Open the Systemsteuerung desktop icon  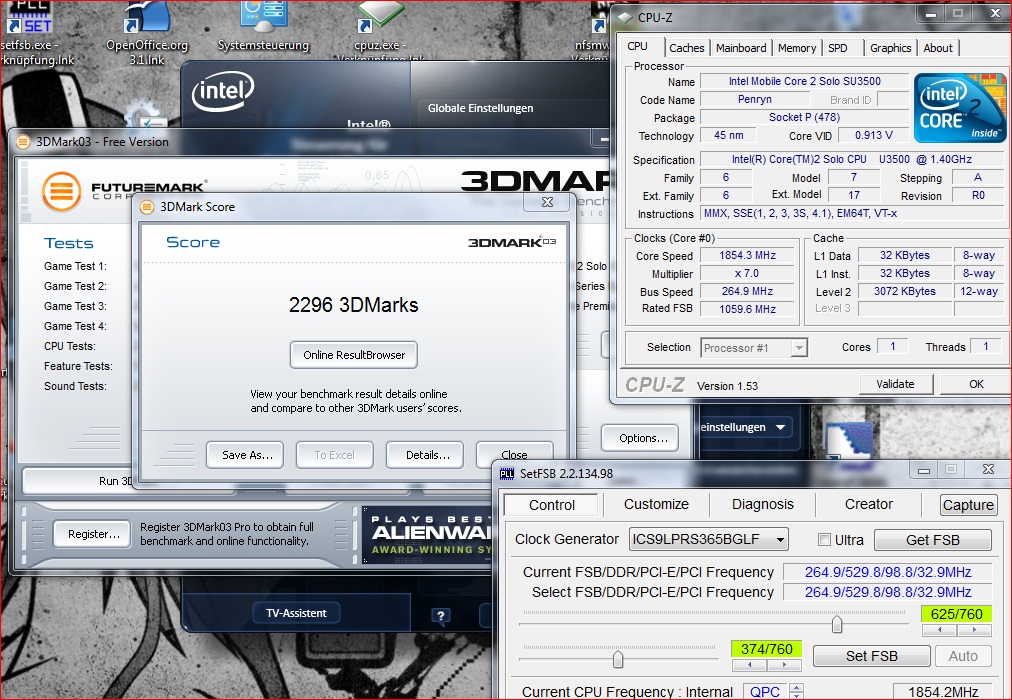263,17
